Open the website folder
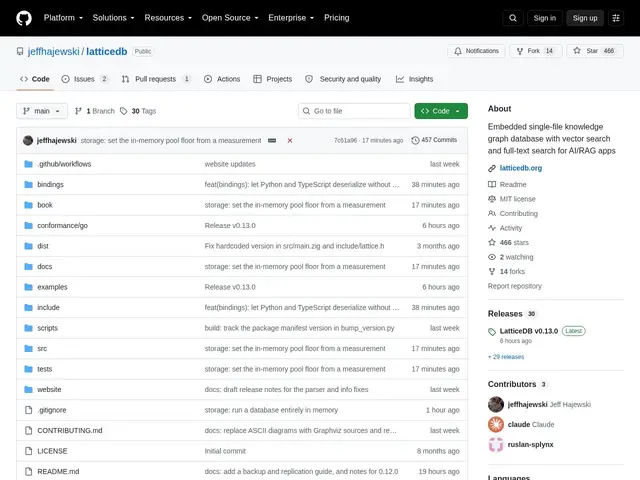 49,389
